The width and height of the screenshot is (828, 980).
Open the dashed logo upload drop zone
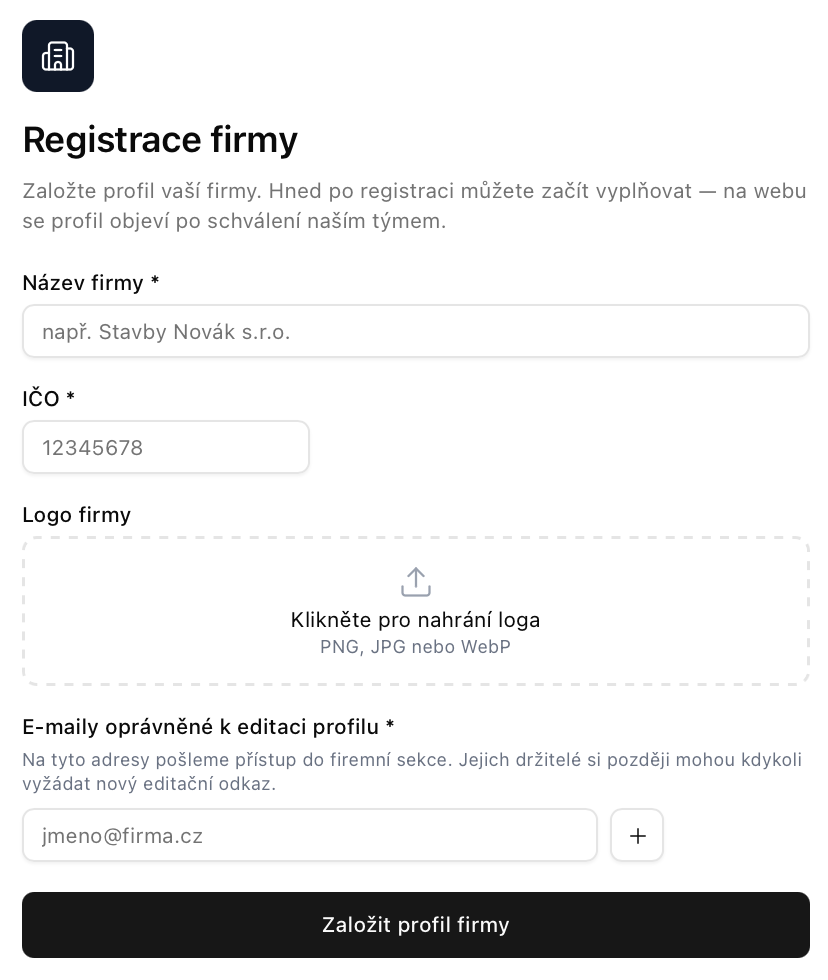point(416,611)
